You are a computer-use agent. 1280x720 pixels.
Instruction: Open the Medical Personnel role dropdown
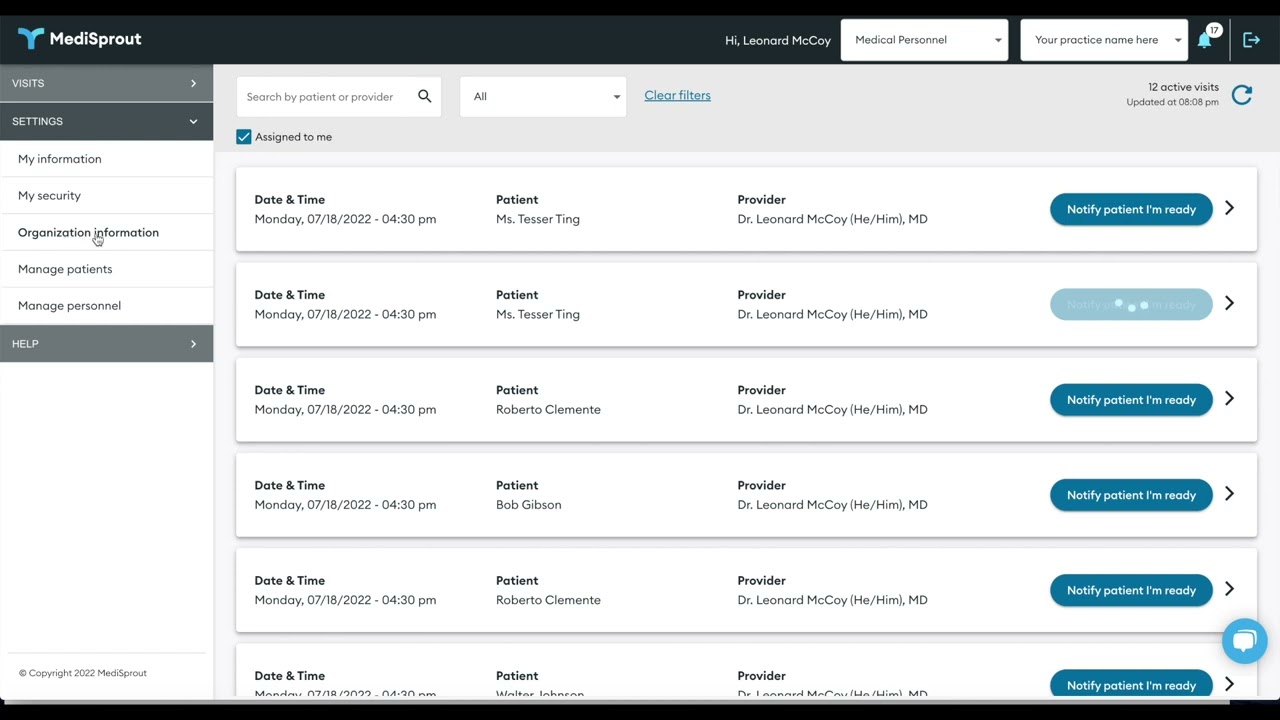[x=924, y=40]
